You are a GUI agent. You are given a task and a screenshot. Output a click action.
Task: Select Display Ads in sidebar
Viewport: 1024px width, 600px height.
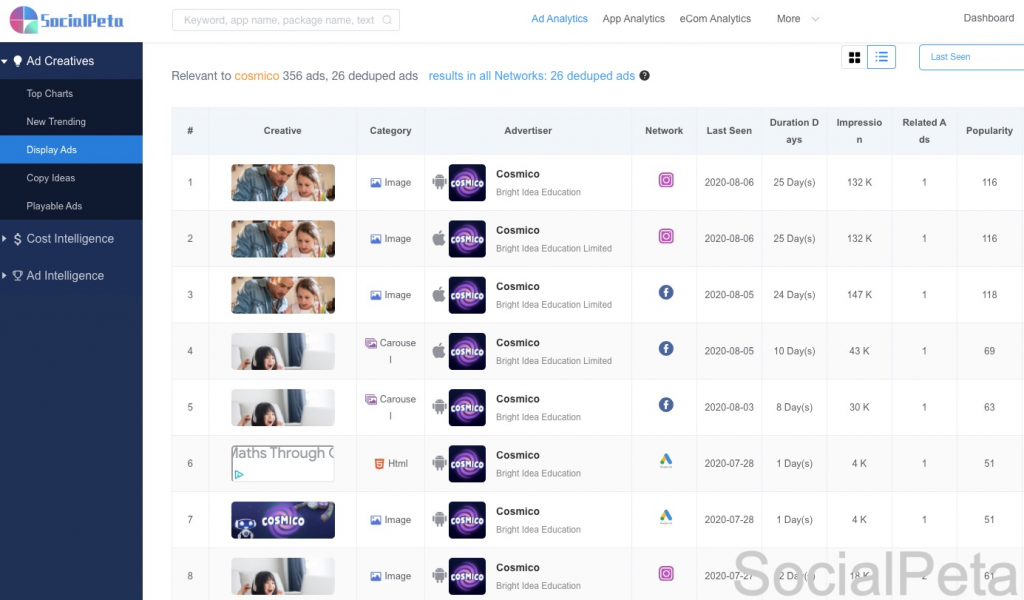coord(71,150)
